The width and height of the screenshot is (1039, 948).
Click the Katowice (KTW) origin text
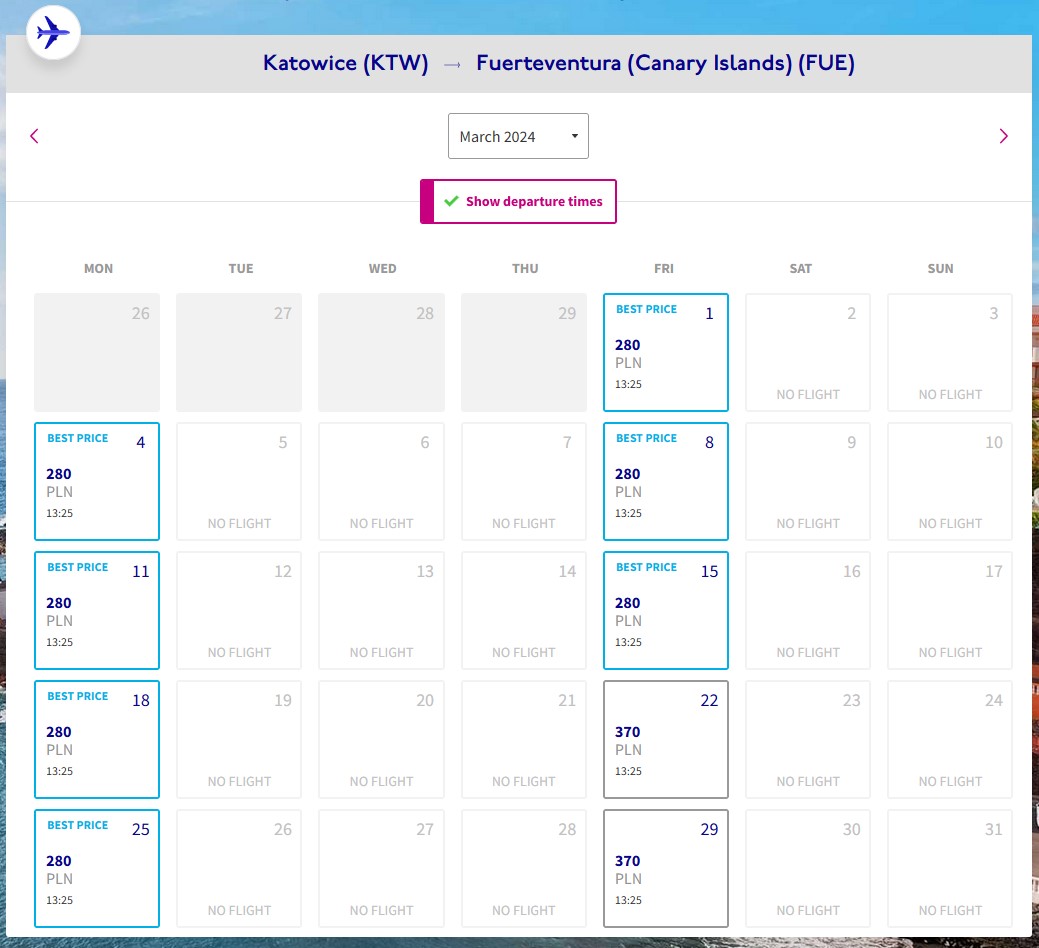(x=346, y=63)
